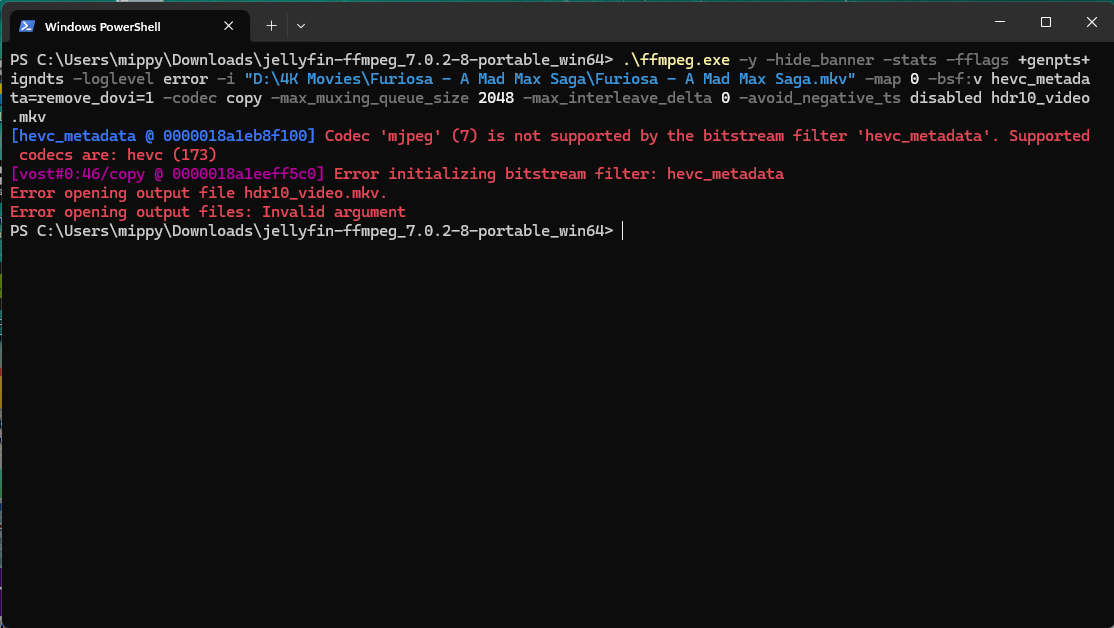Expand the new tab profile dropdown
The height and width of the screenshot is (628, 1114).
pyautogui.click(x=301, y=25)
